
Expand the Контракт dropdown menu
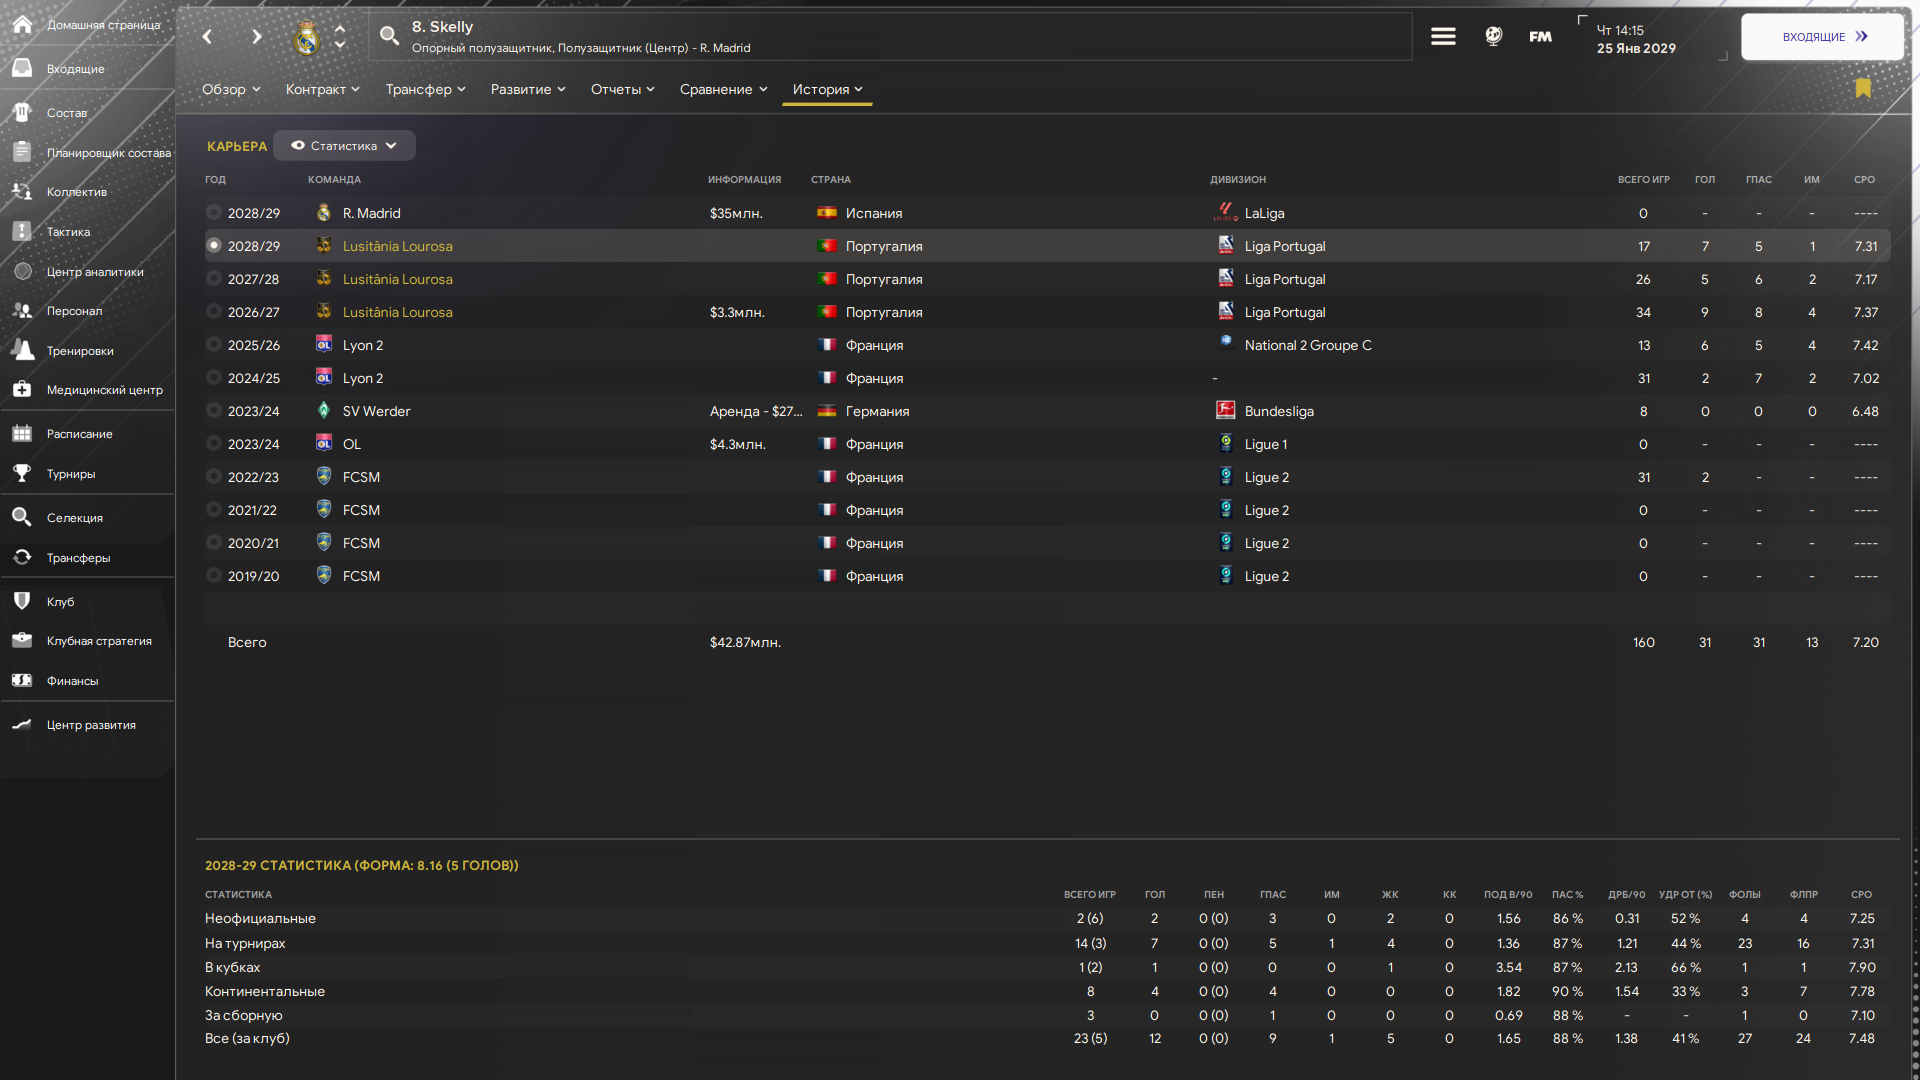pyautogui.click(x=322, y=89)
